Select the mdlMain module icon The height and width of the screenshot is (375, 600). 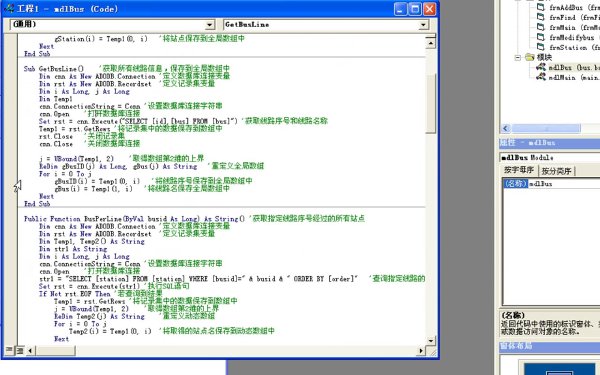[x=541, y=77]
